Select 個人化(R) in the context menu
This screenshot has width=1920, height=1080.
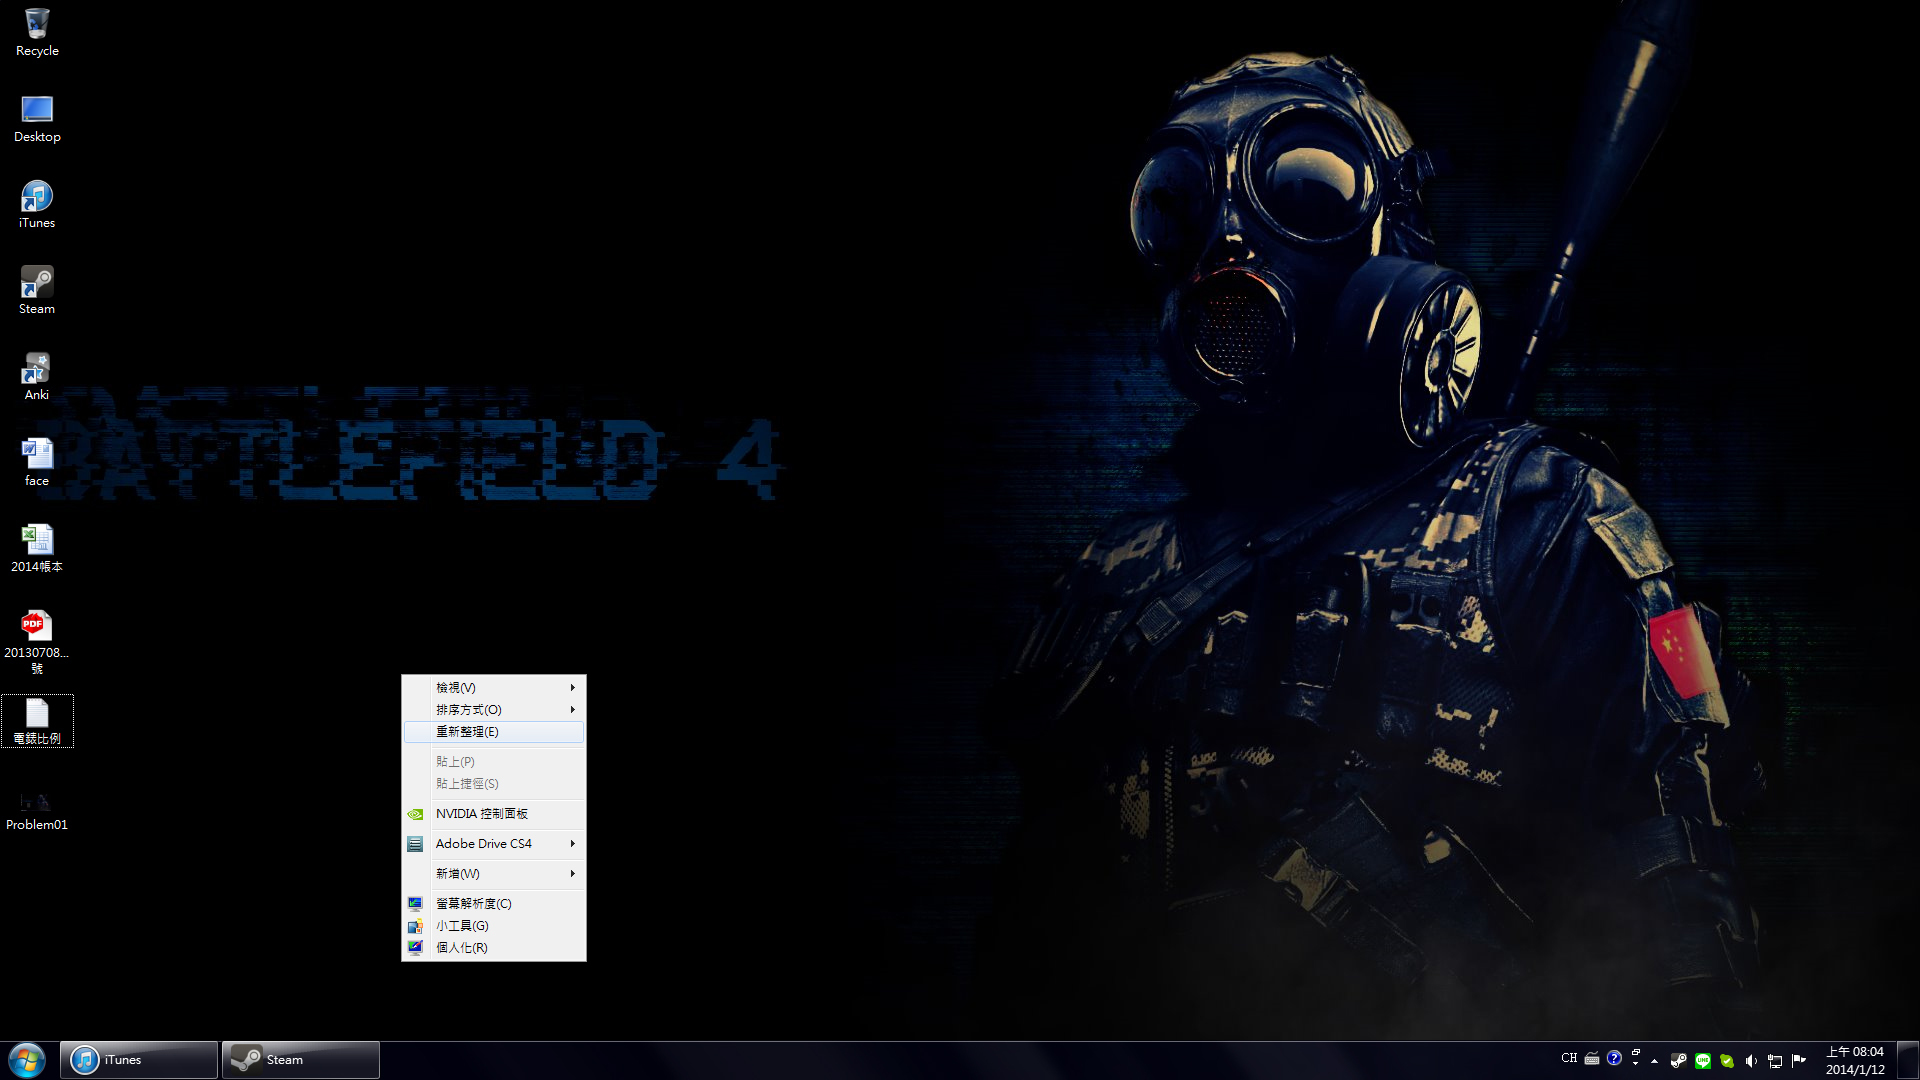[x=462, y=947]
